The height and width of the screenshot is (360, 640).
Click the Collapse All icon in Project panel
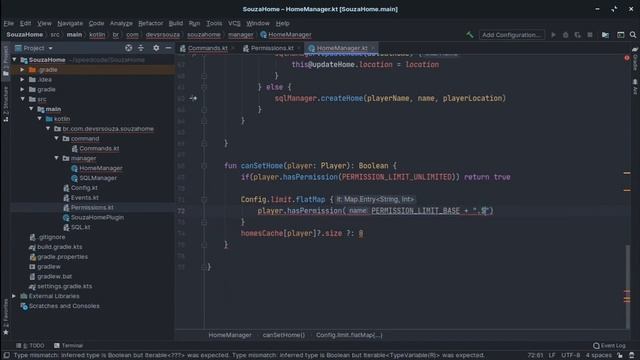coord(141,48)
